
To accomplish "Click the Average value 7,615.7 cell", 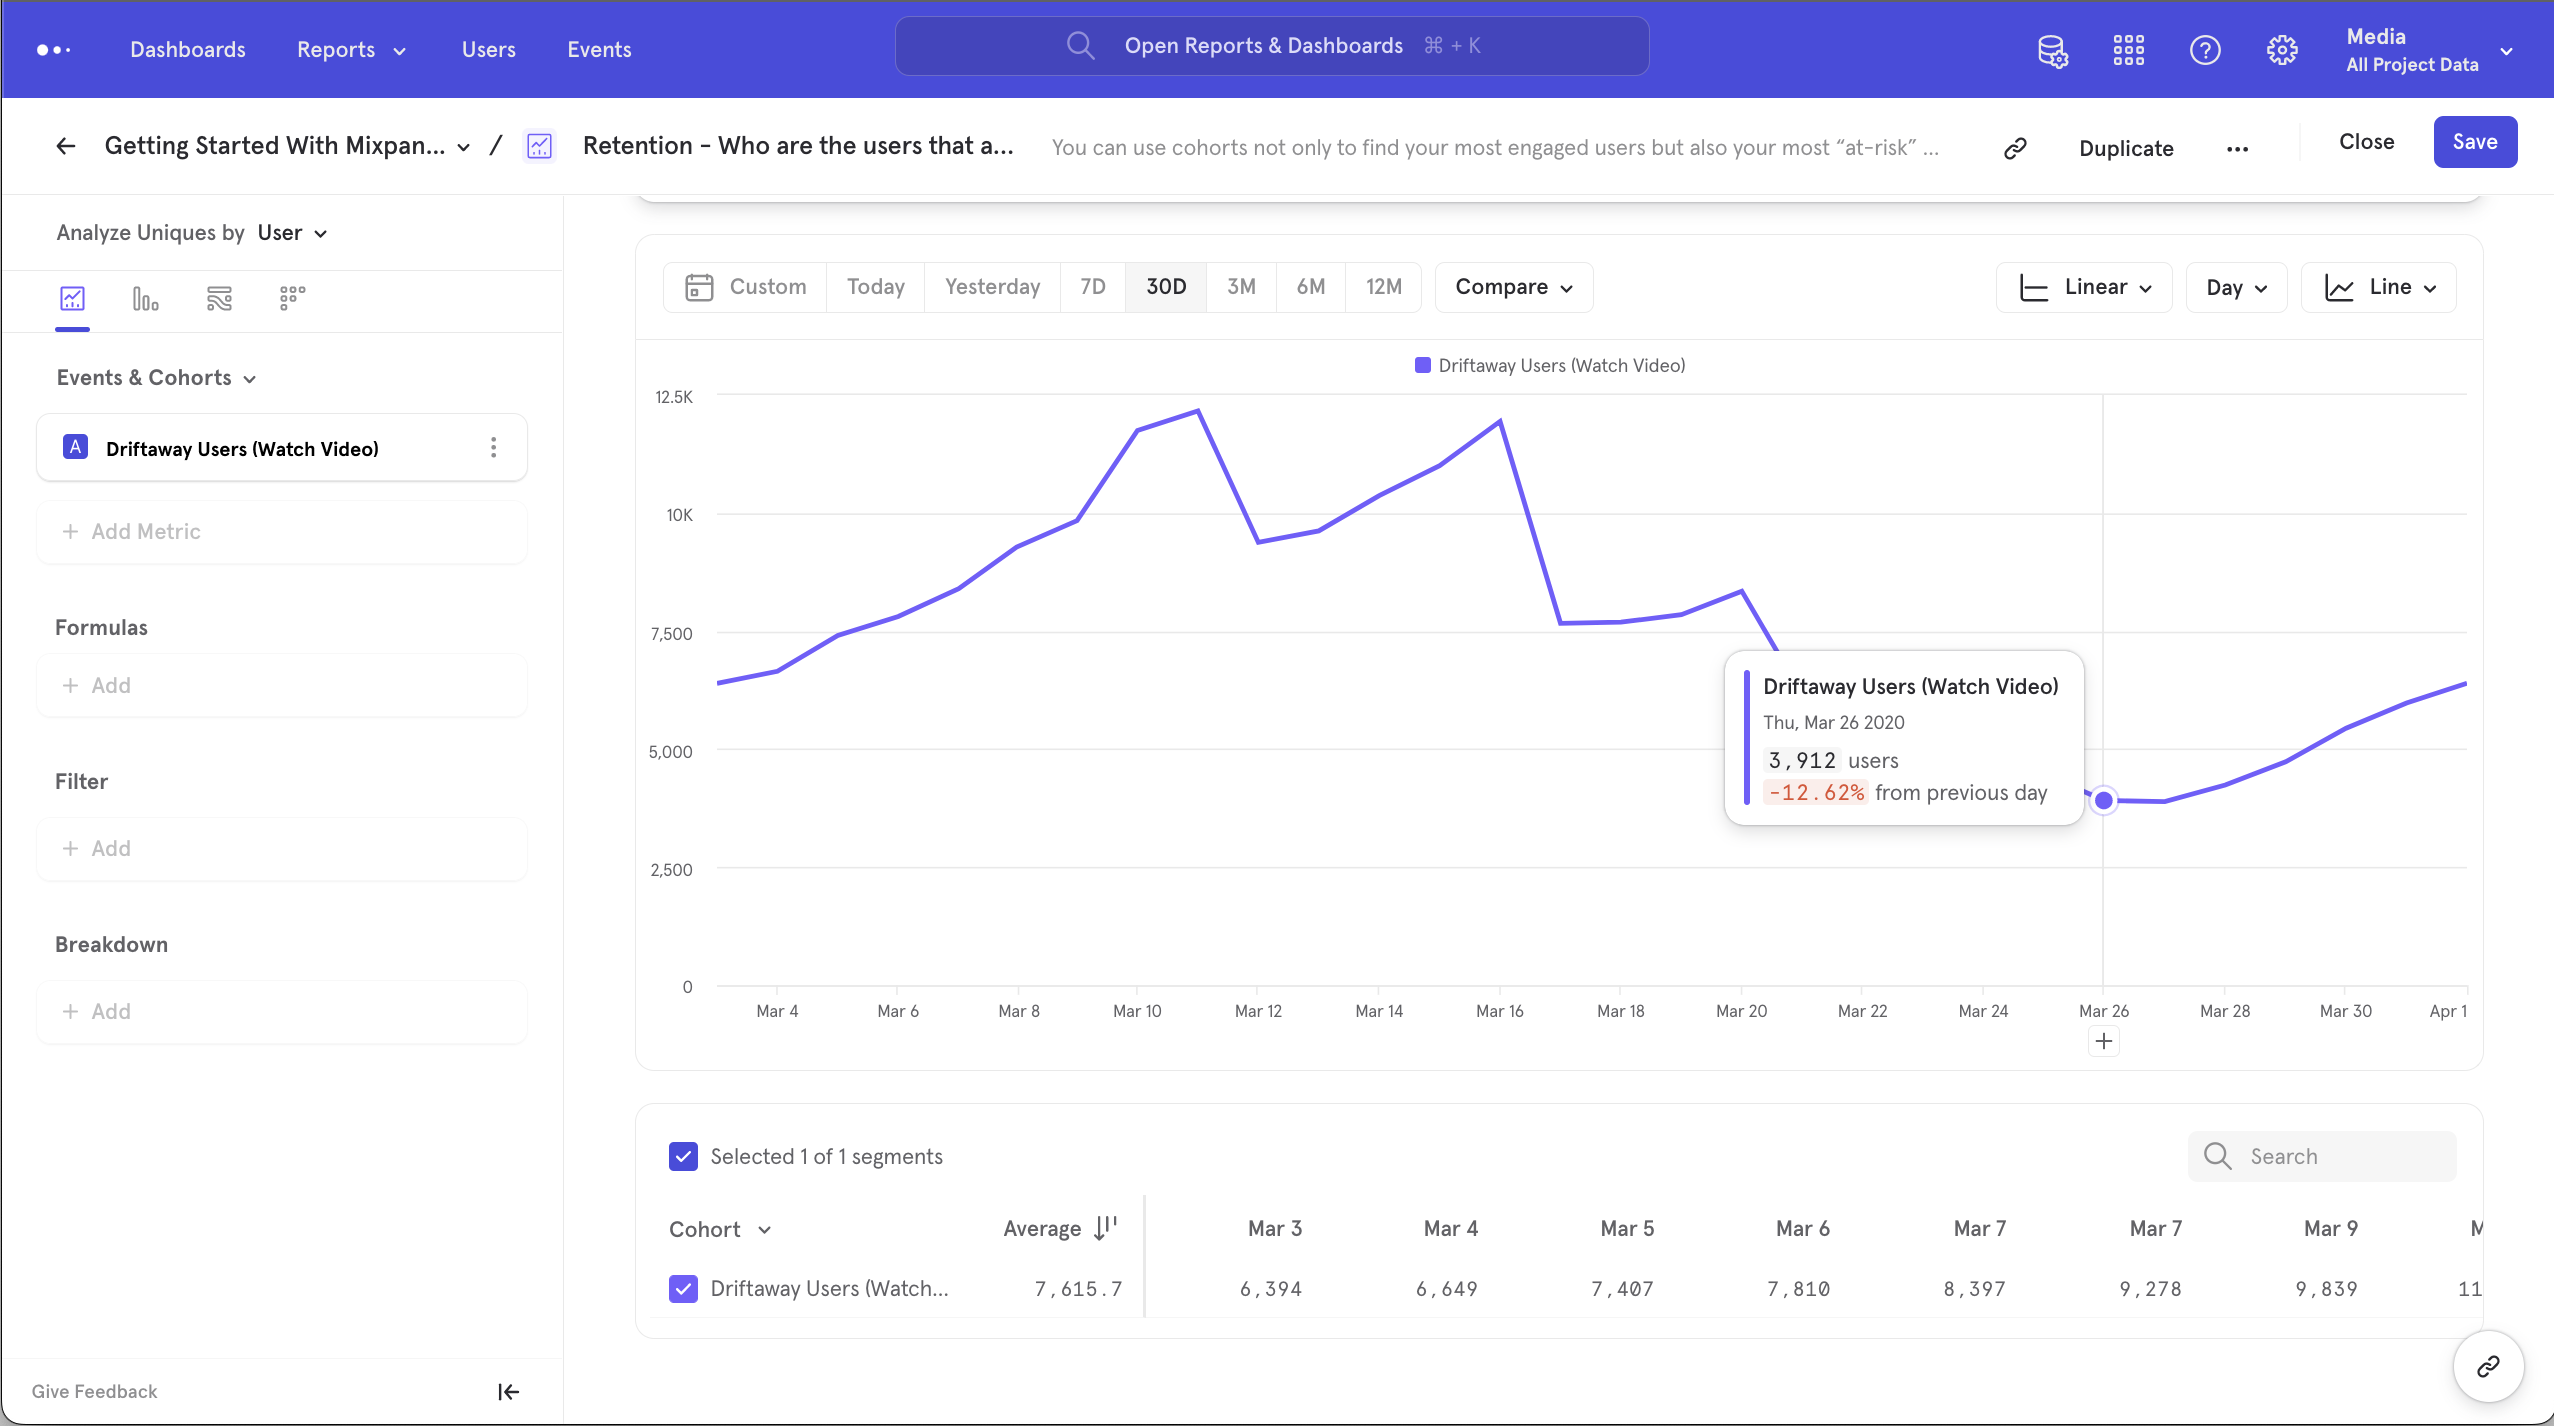I will point(1078,1289).
